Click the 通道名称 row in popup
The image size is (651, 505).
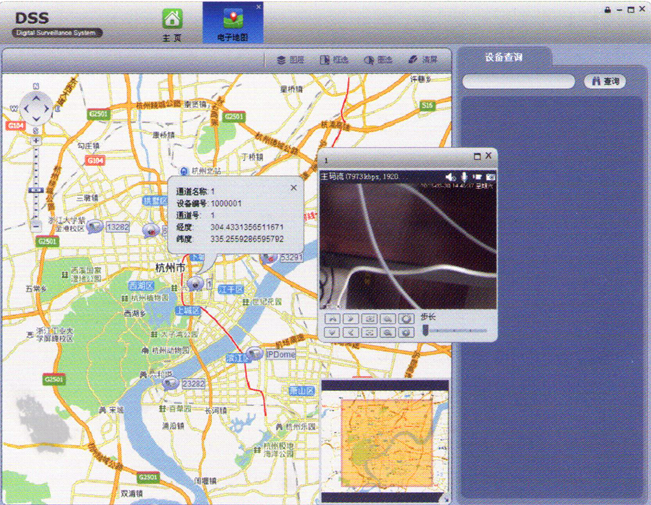point(196,191)
